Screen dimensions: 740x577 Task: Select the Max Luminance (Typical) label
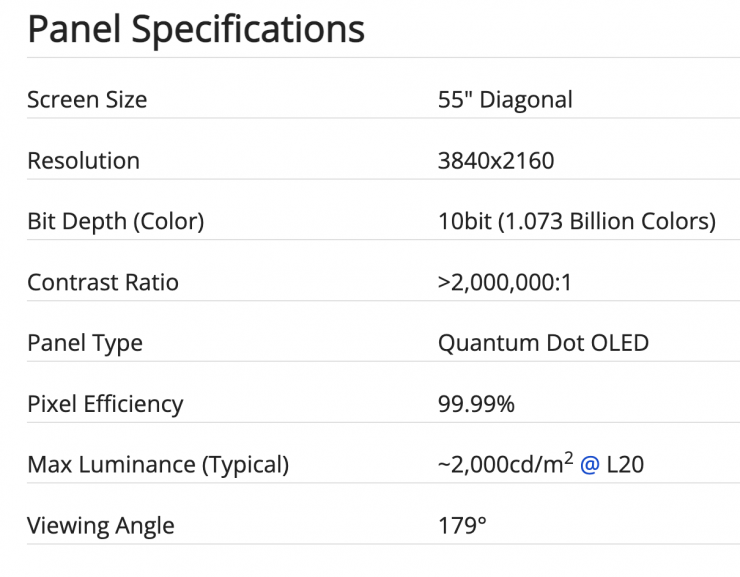pos(158,465)
